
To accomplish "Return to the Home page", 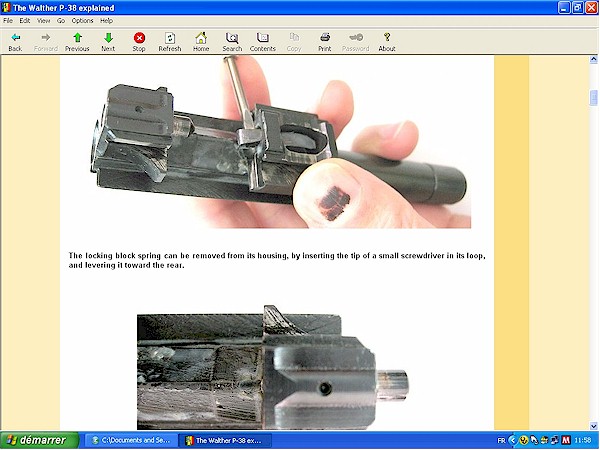I will pos(201,41).
